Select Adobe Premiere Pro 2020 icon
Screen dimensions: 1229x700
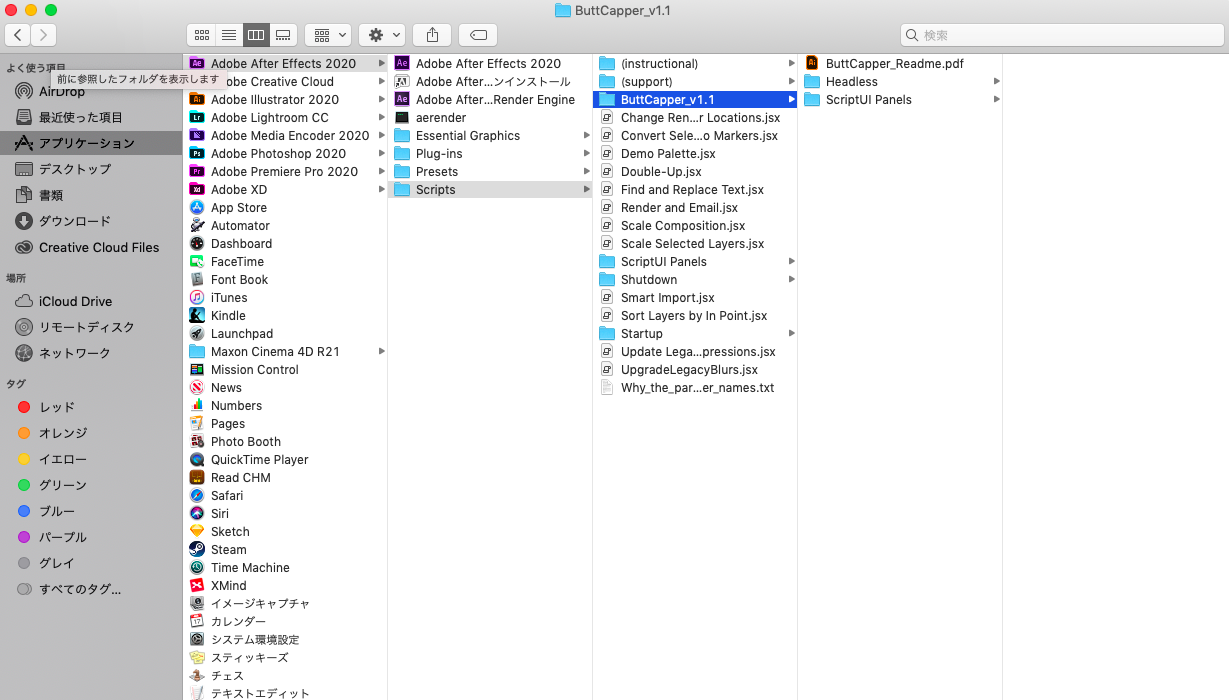pos(197,172)
